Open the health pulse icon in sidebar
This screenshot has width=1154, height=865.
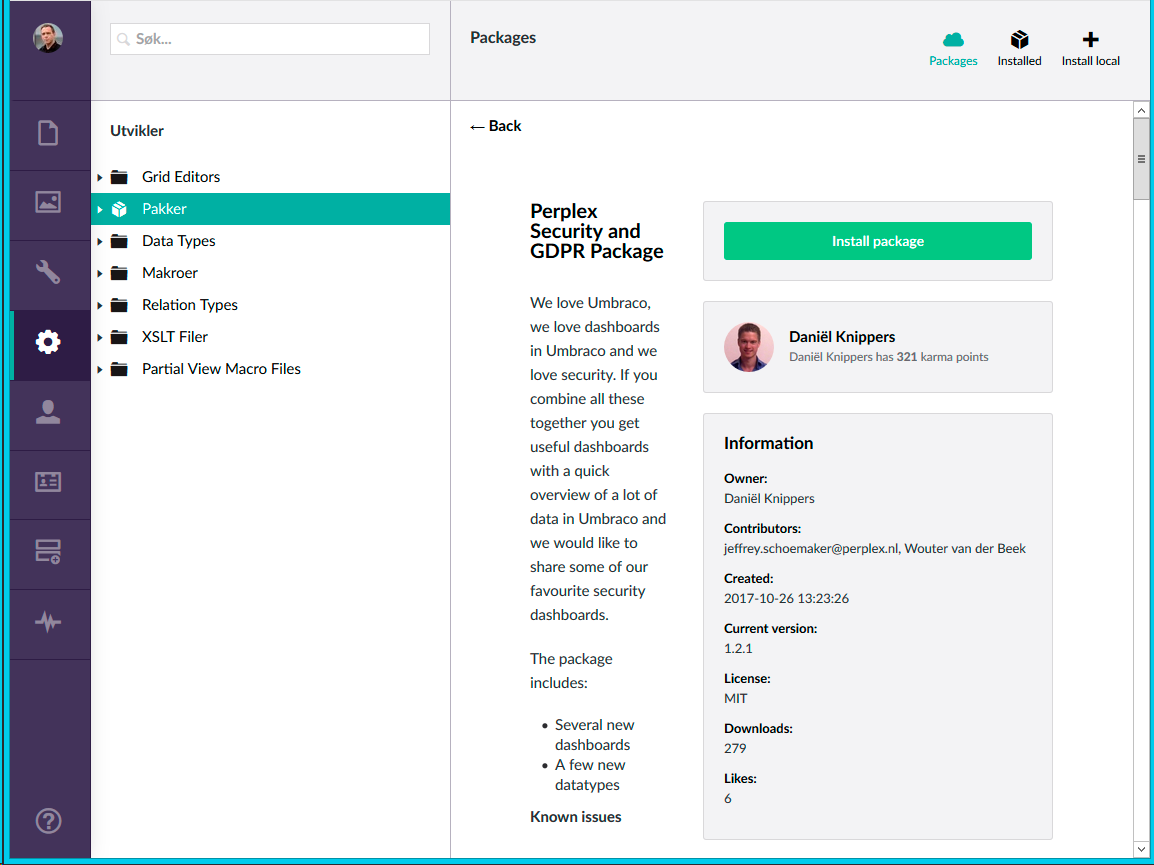[48, 622]
